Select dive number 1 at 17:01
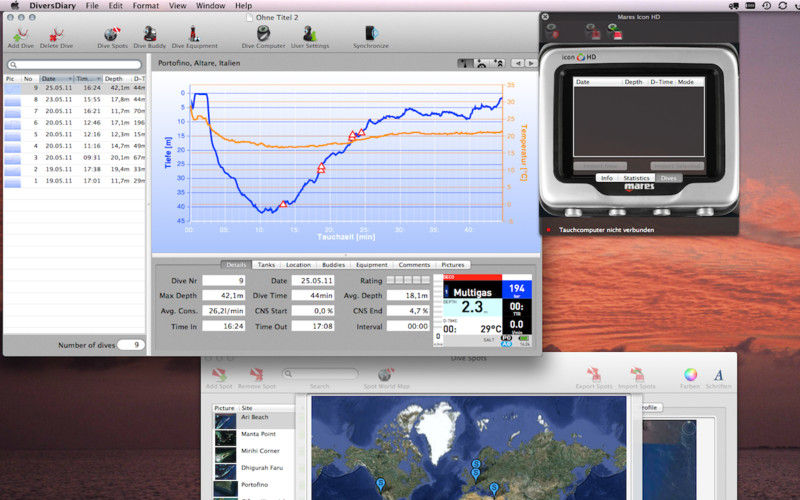The height and width of the screenshot is (500, 800). pos(75,181)
